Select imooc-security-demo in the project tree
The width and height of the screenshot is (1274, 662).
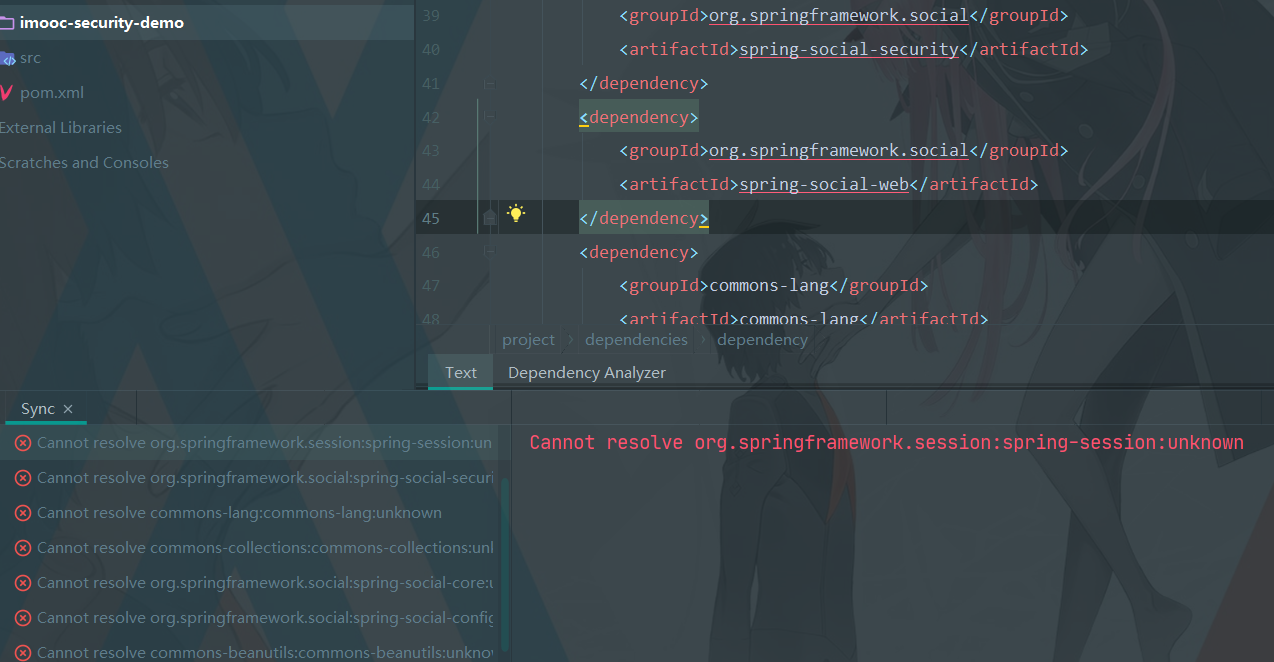coord(102,22)
